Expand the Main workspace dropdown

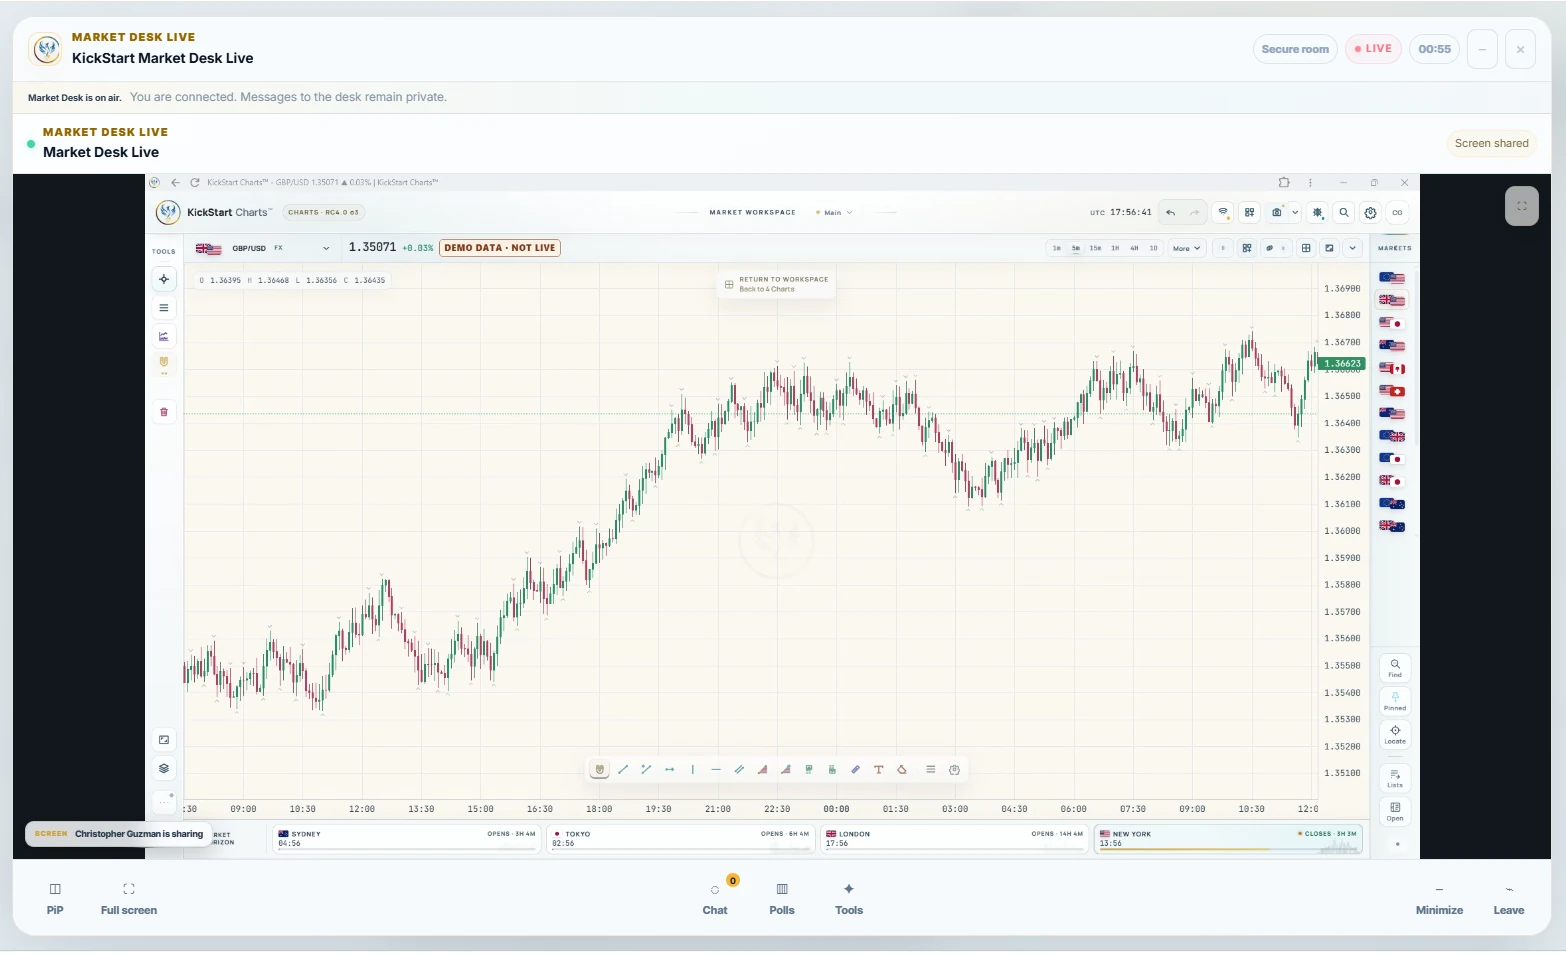coord(834,213)
